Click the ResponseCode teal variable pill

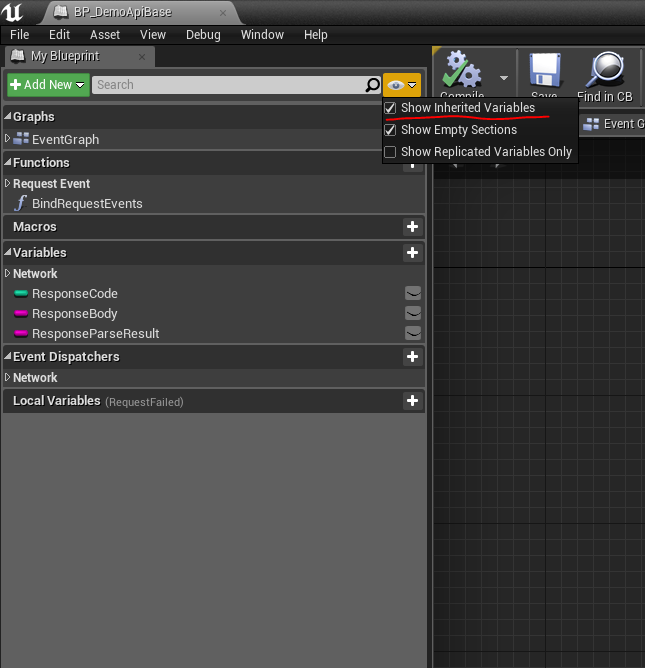coord(21,293)
